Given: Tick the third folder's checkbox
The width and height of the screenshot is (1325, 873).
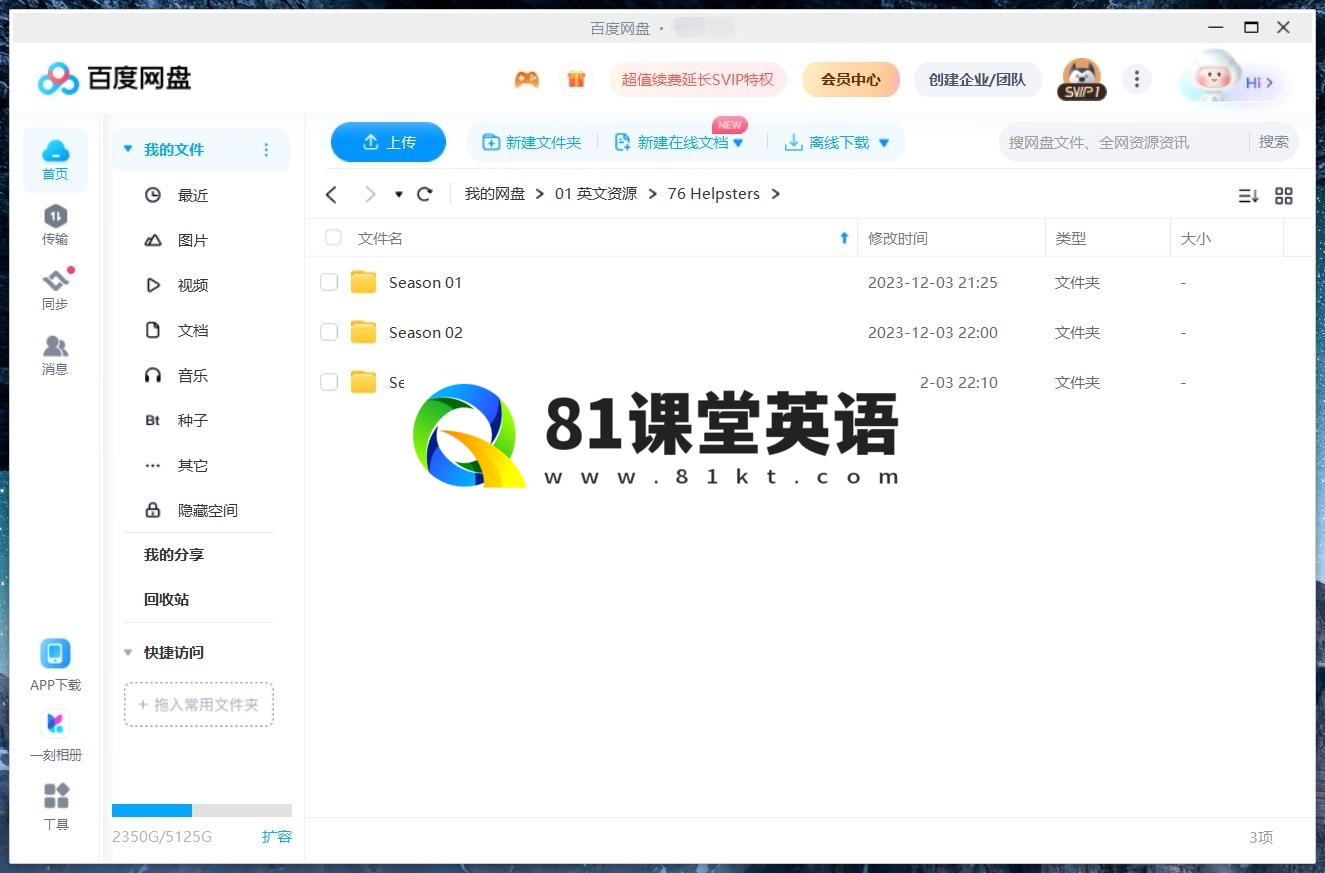Looking at the screenshot, I should [x=329, y=382].
